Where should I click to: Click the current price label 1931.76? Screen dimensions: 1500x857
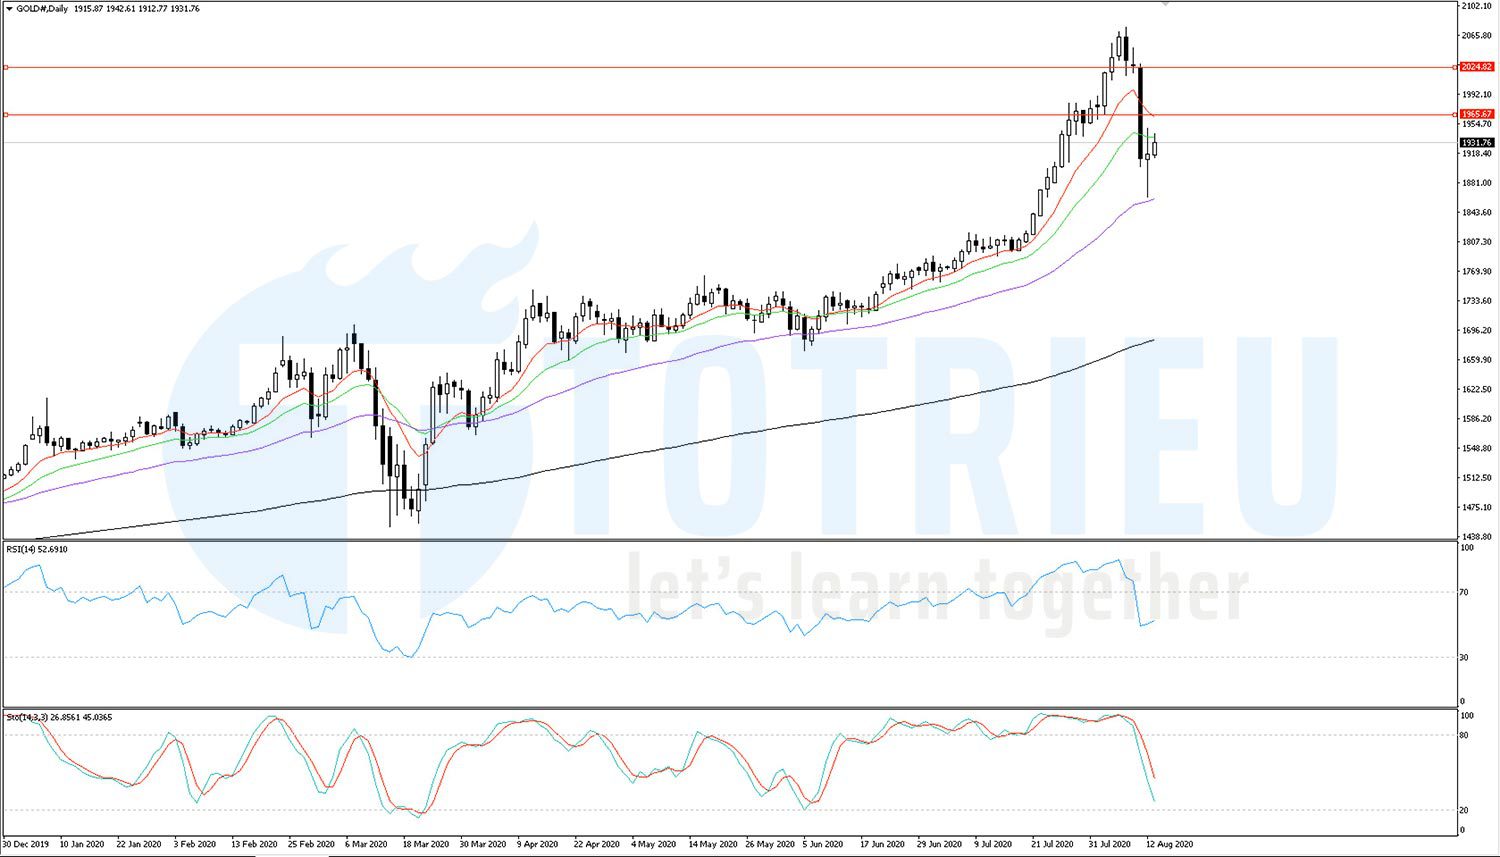(x=1477, y=143)
